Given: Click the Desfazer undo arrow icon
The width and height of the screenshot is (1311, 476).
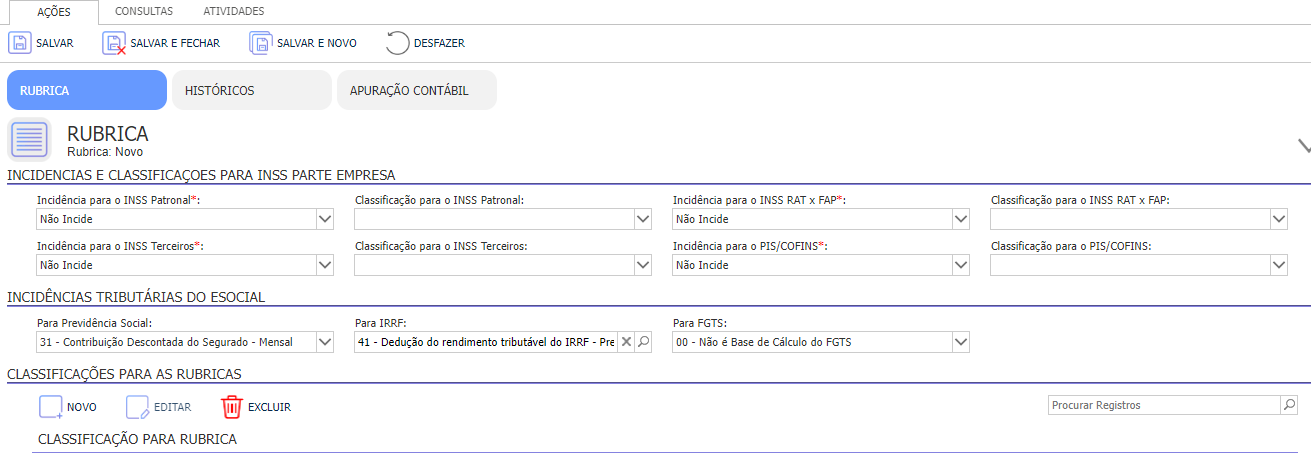Looking at the screenshot, I should click(x=397, y=43).
